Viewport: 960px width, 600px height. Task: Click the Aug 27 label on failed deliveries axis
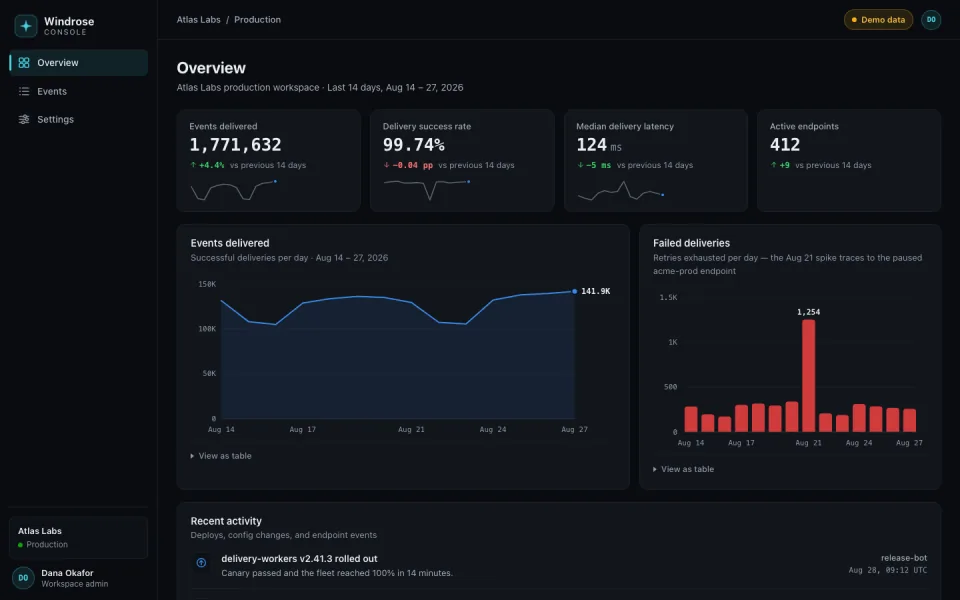pos(909,443)
